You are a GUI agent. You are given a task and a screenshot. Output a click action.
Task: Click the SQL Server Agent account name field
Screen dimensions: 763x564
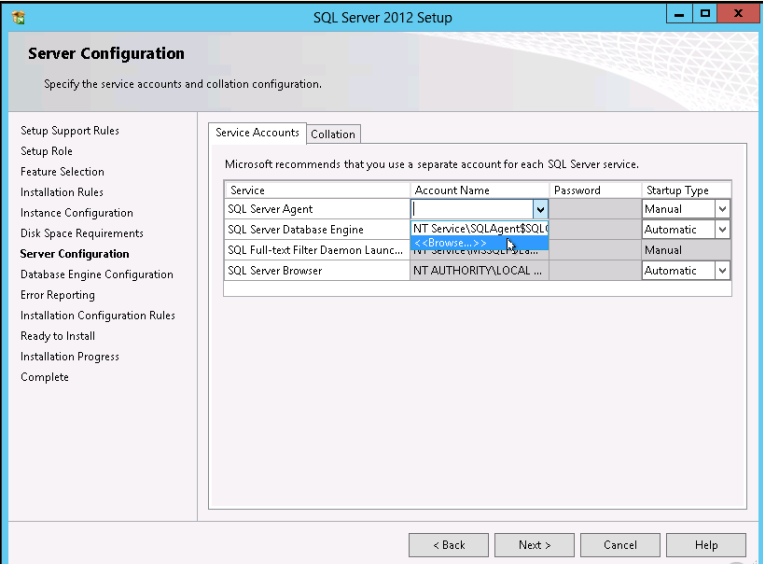(471, 210)
